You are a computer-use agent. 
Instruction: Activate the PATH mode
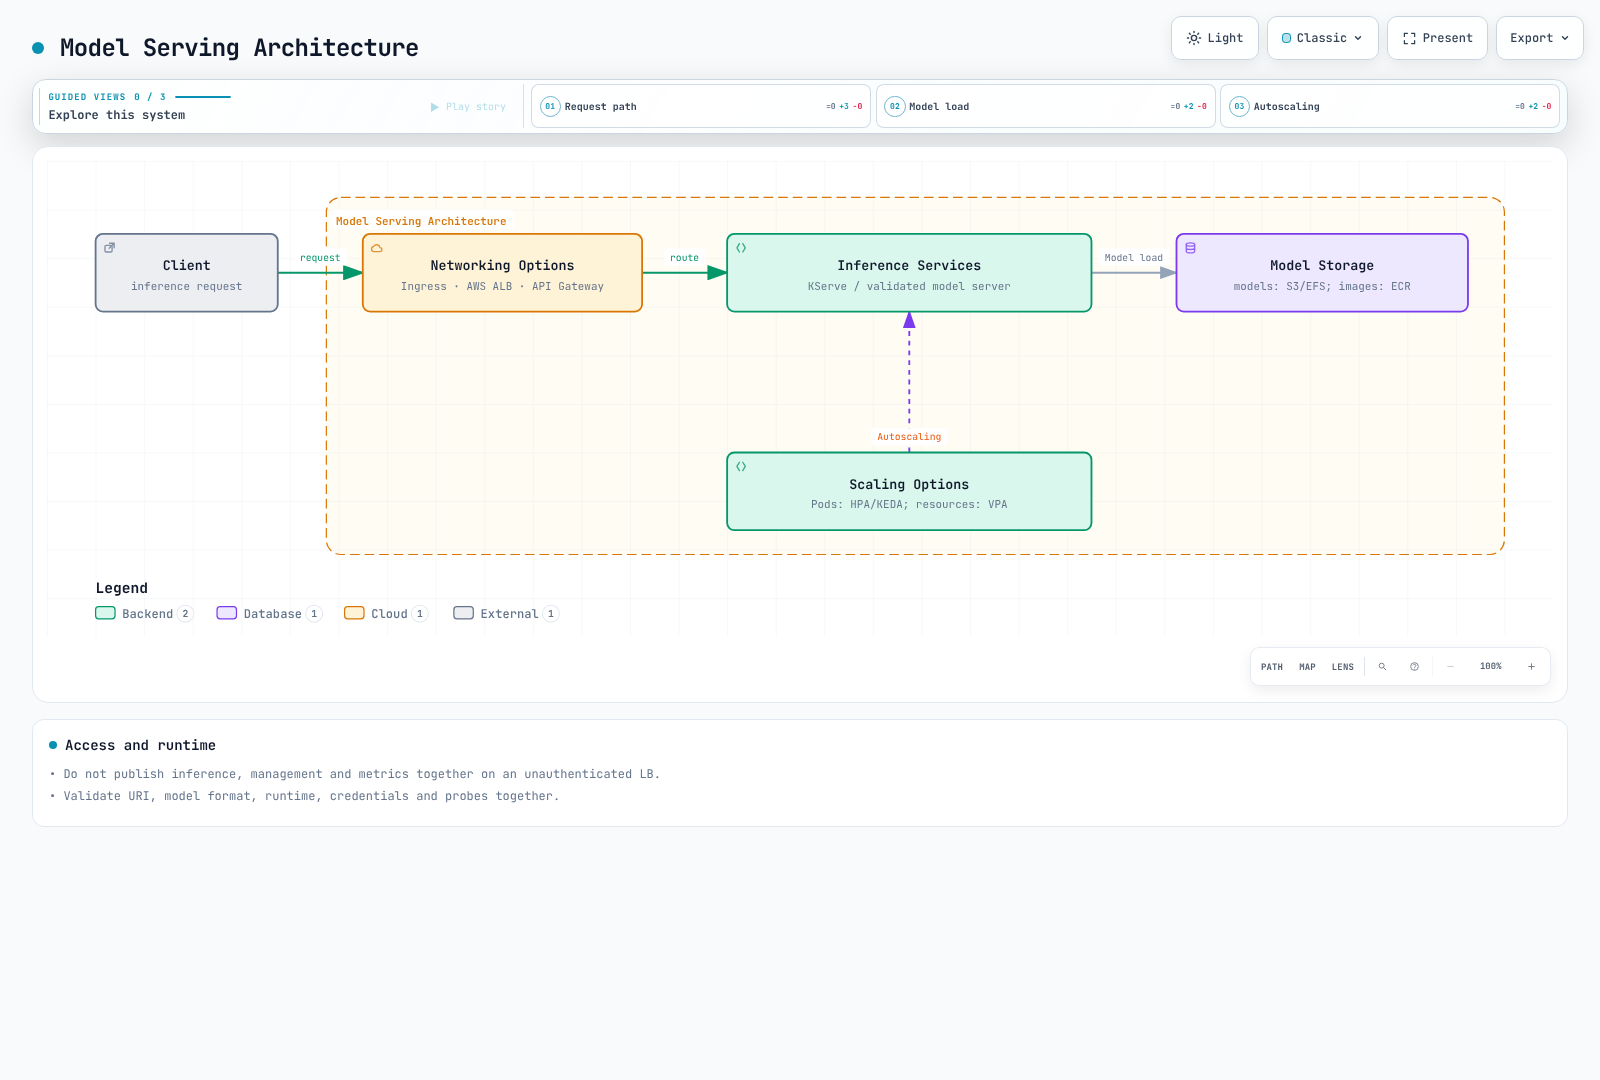click(x=1272, y=667)
